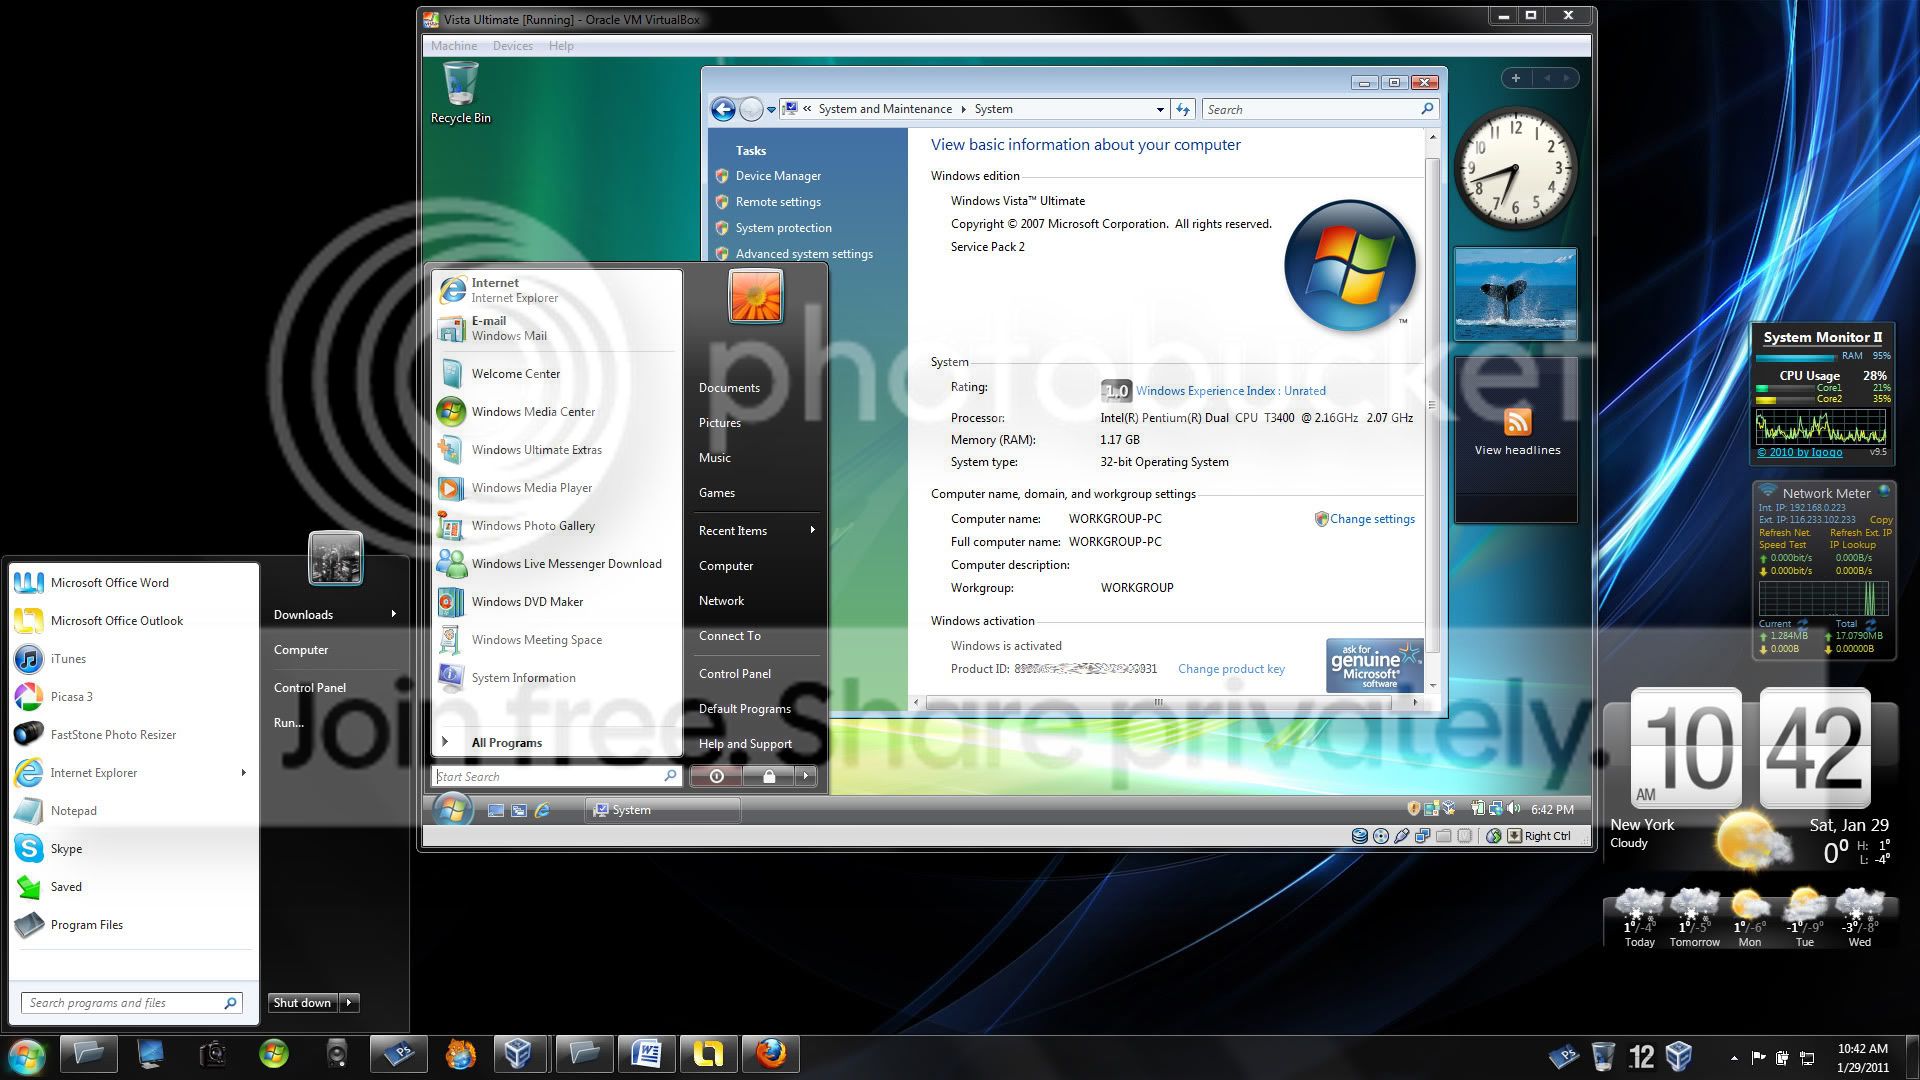Screen dimensions: 1920x1080
Task: Open the Machine menu in VirtualBox
Action: 453,46
